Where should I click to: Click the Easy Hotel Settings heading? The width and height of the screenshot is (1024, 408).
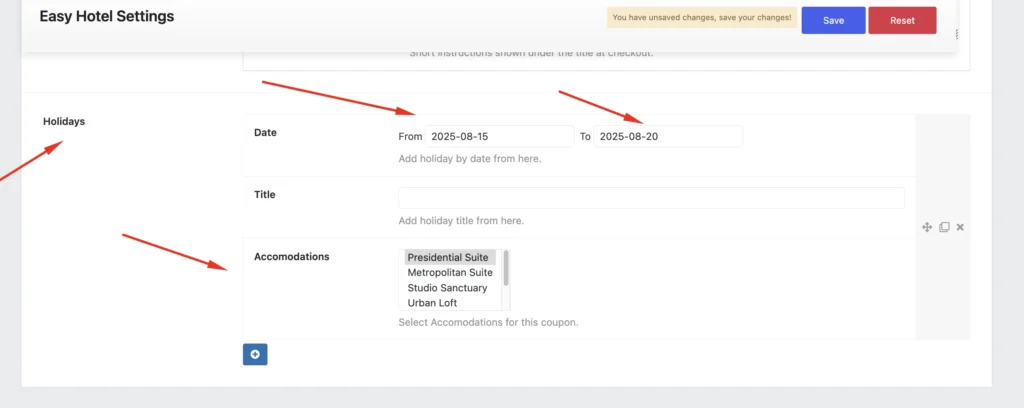point(107,17)
